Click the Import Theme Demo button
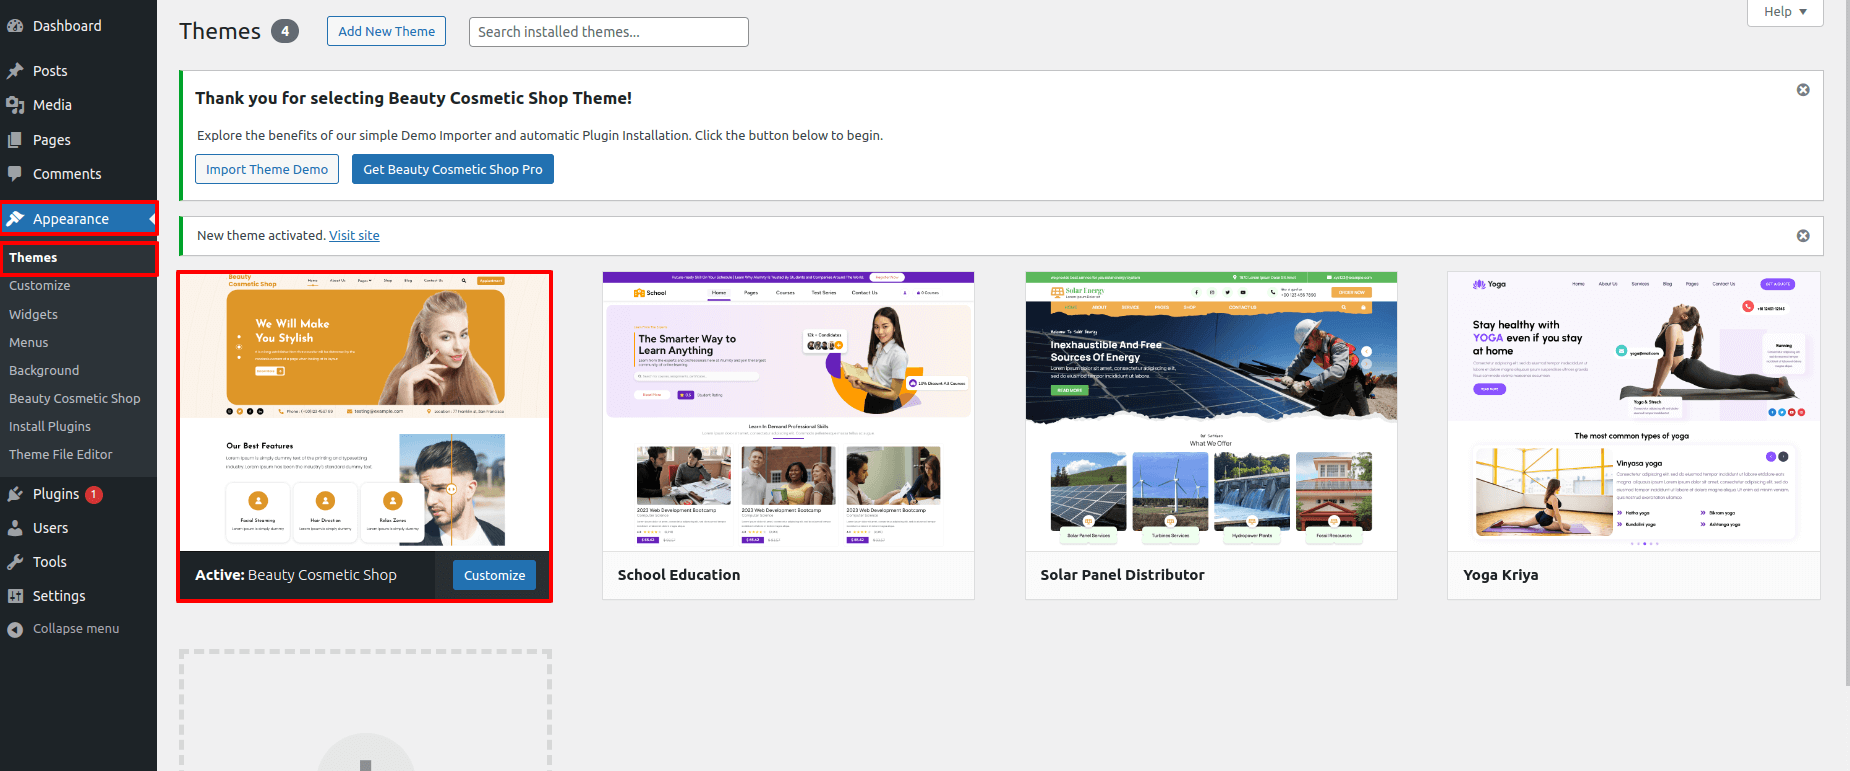1850x771 pixels. tap(267, 169)
